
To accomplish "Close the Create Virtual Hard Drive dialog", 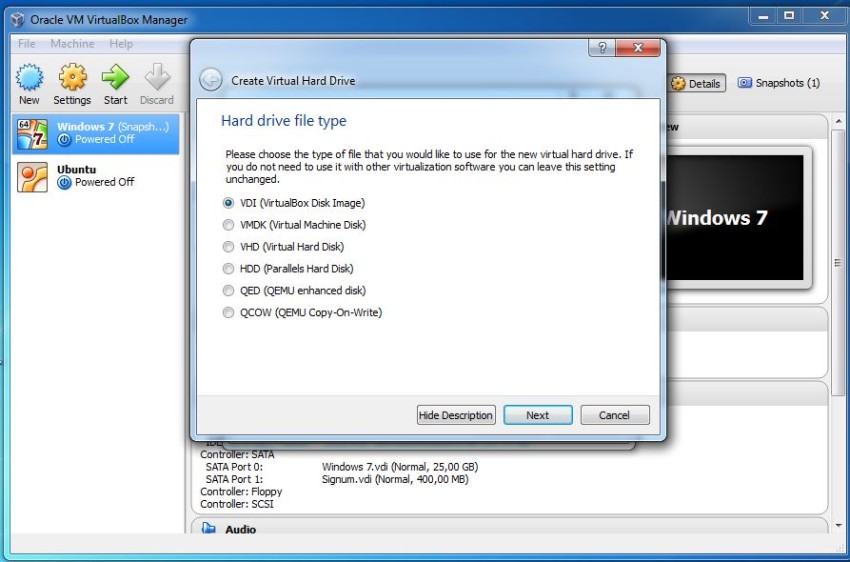I will [638, 48].
